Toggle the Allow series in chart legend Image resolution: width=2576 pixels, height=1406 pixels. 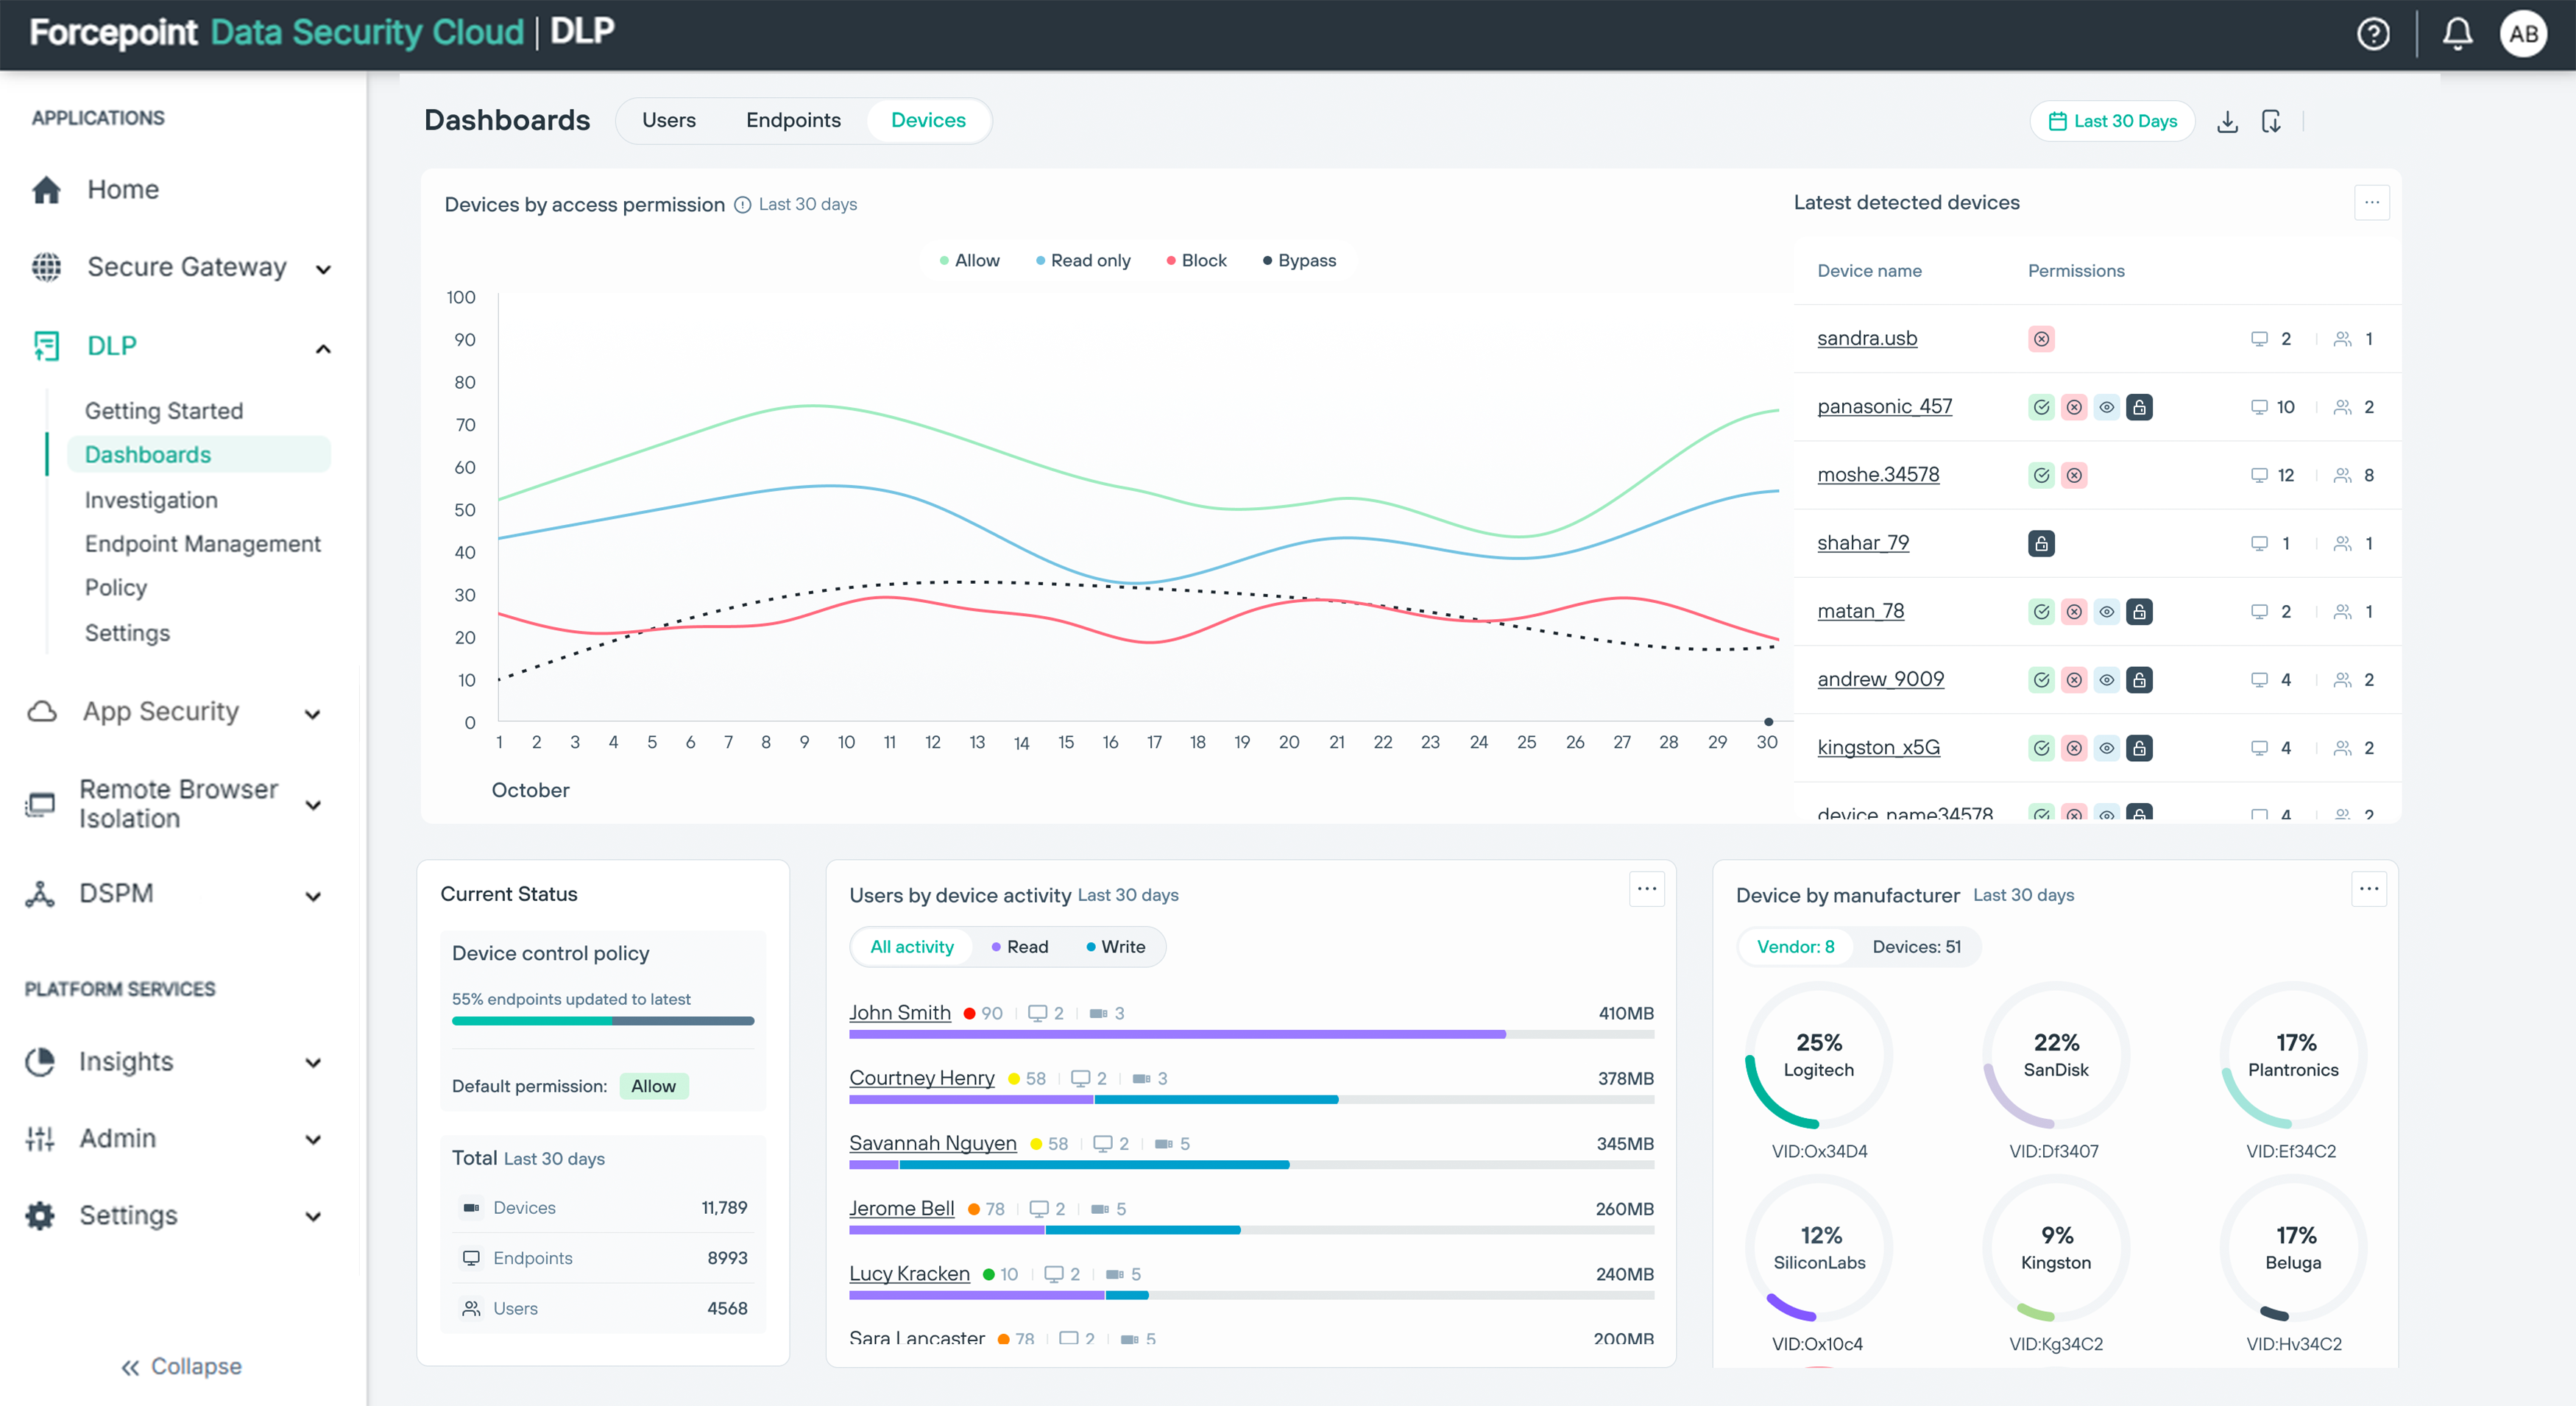tap(969, 260)
